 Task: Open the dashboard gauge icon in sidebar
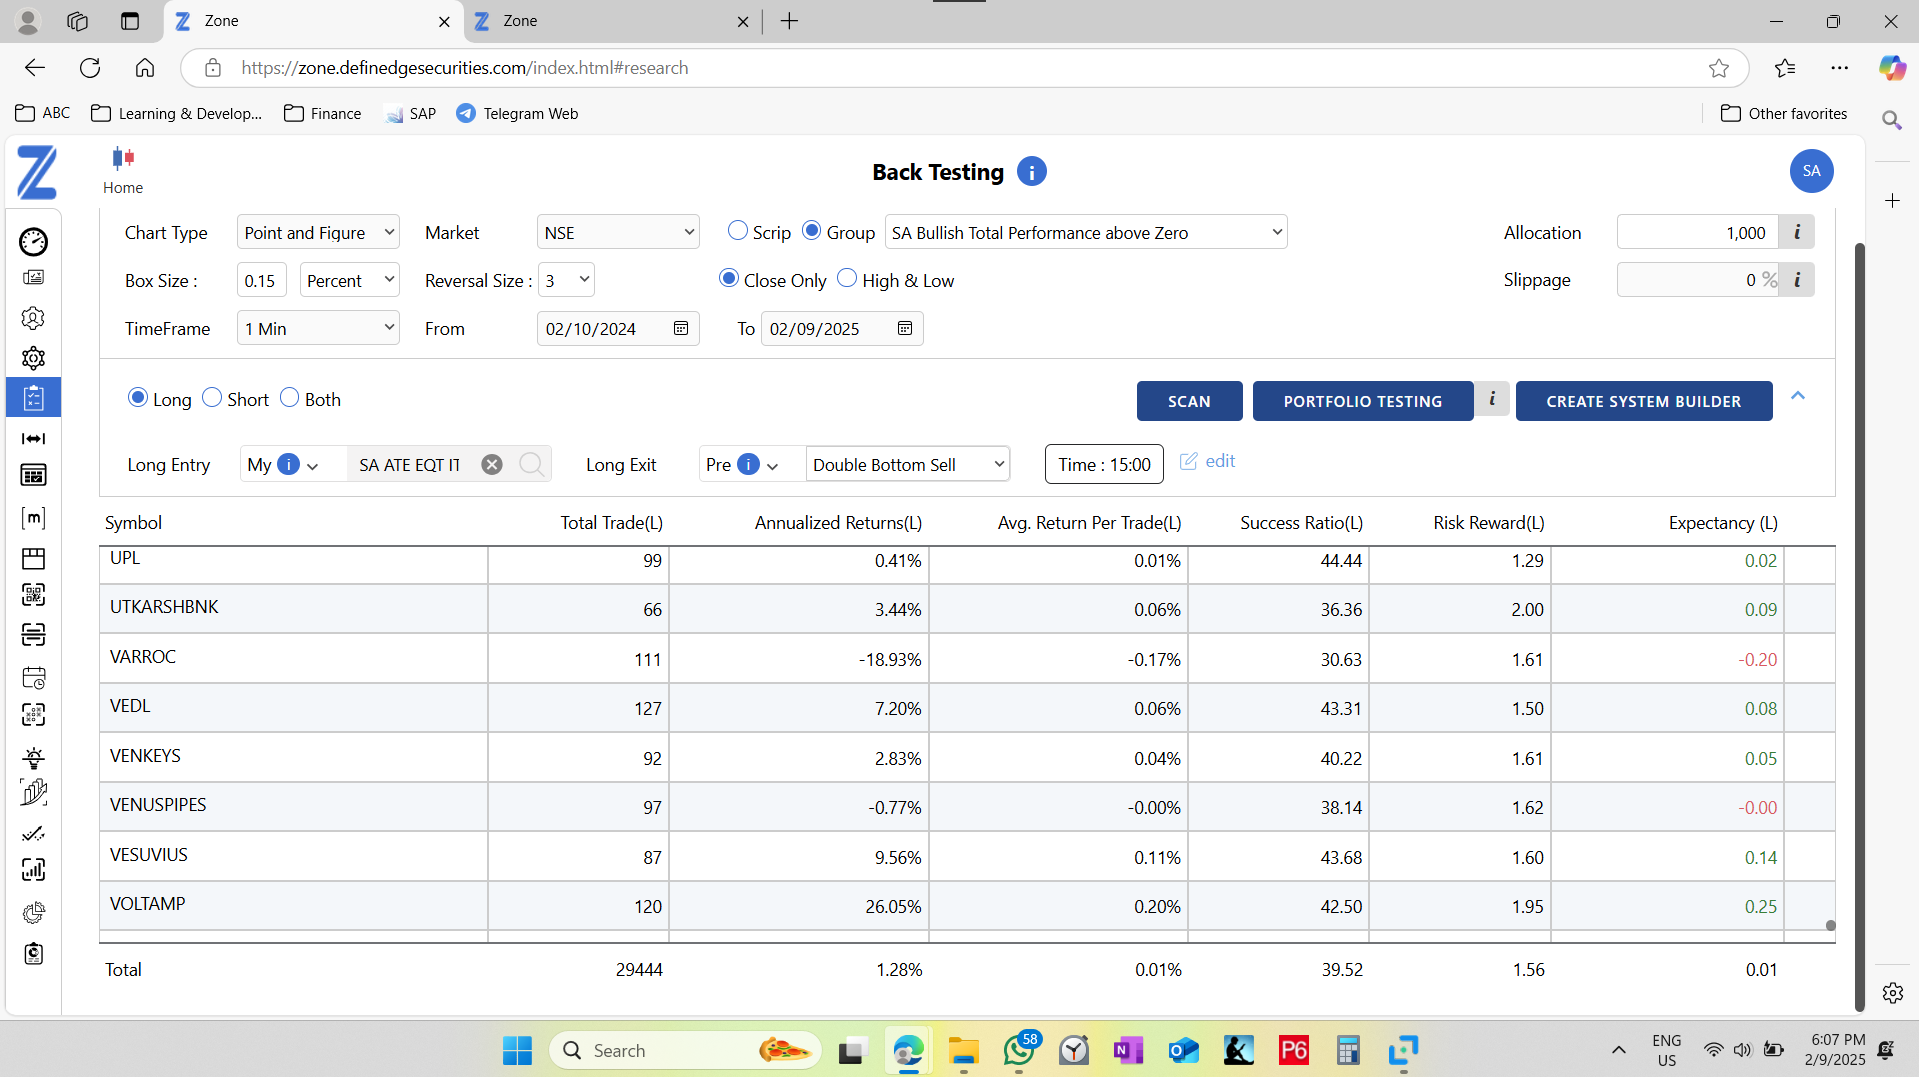coord(33,241)
